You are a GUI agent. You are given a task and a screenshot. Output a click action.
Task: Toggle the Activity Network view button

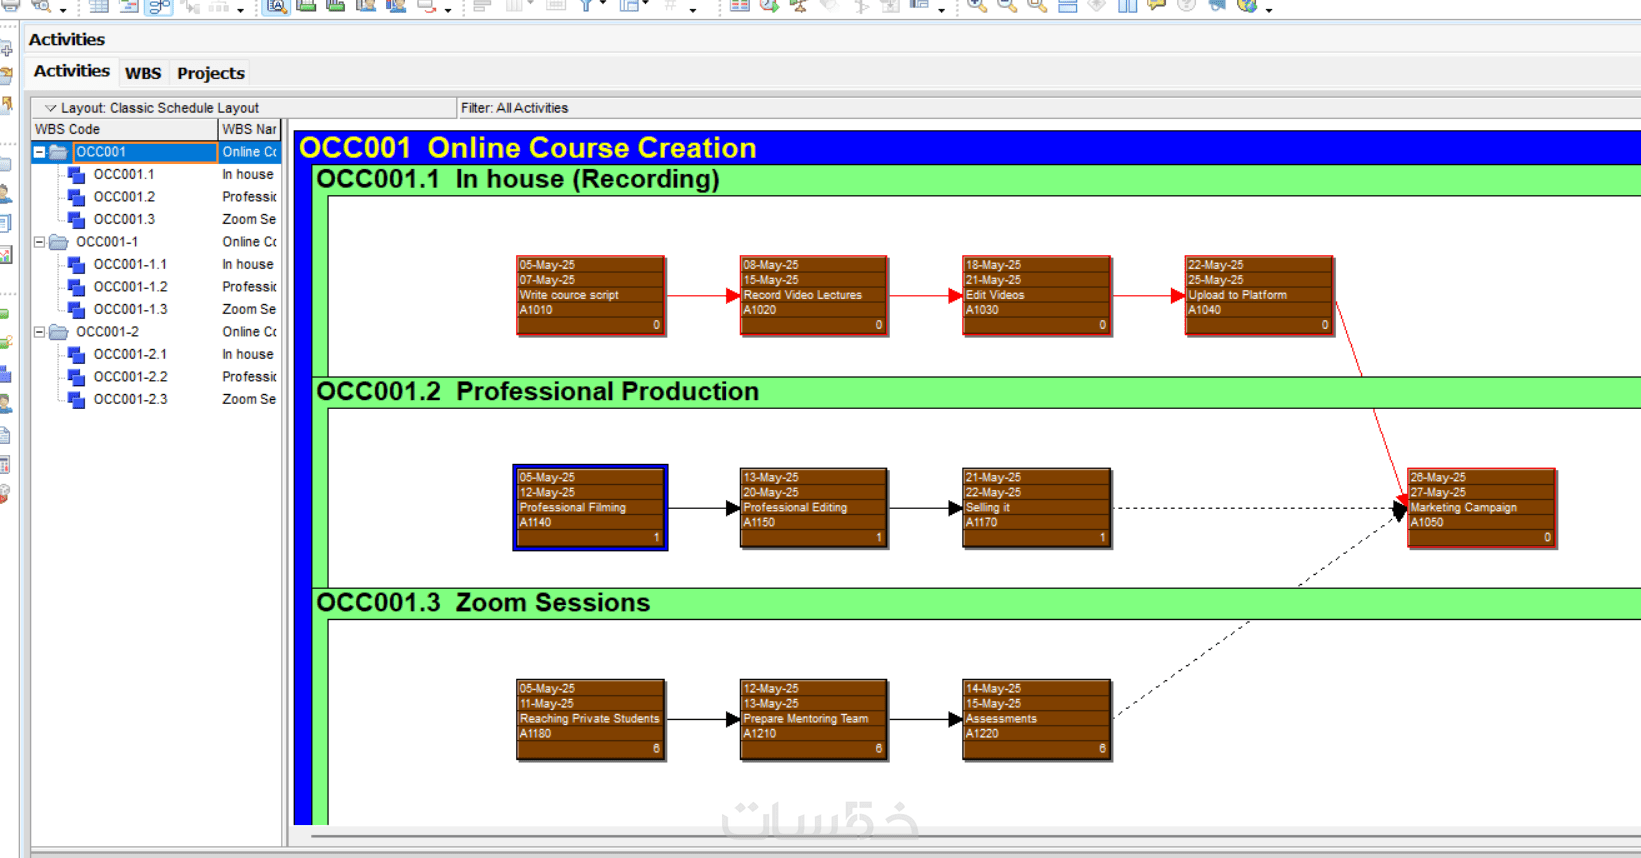coord(159,7)
